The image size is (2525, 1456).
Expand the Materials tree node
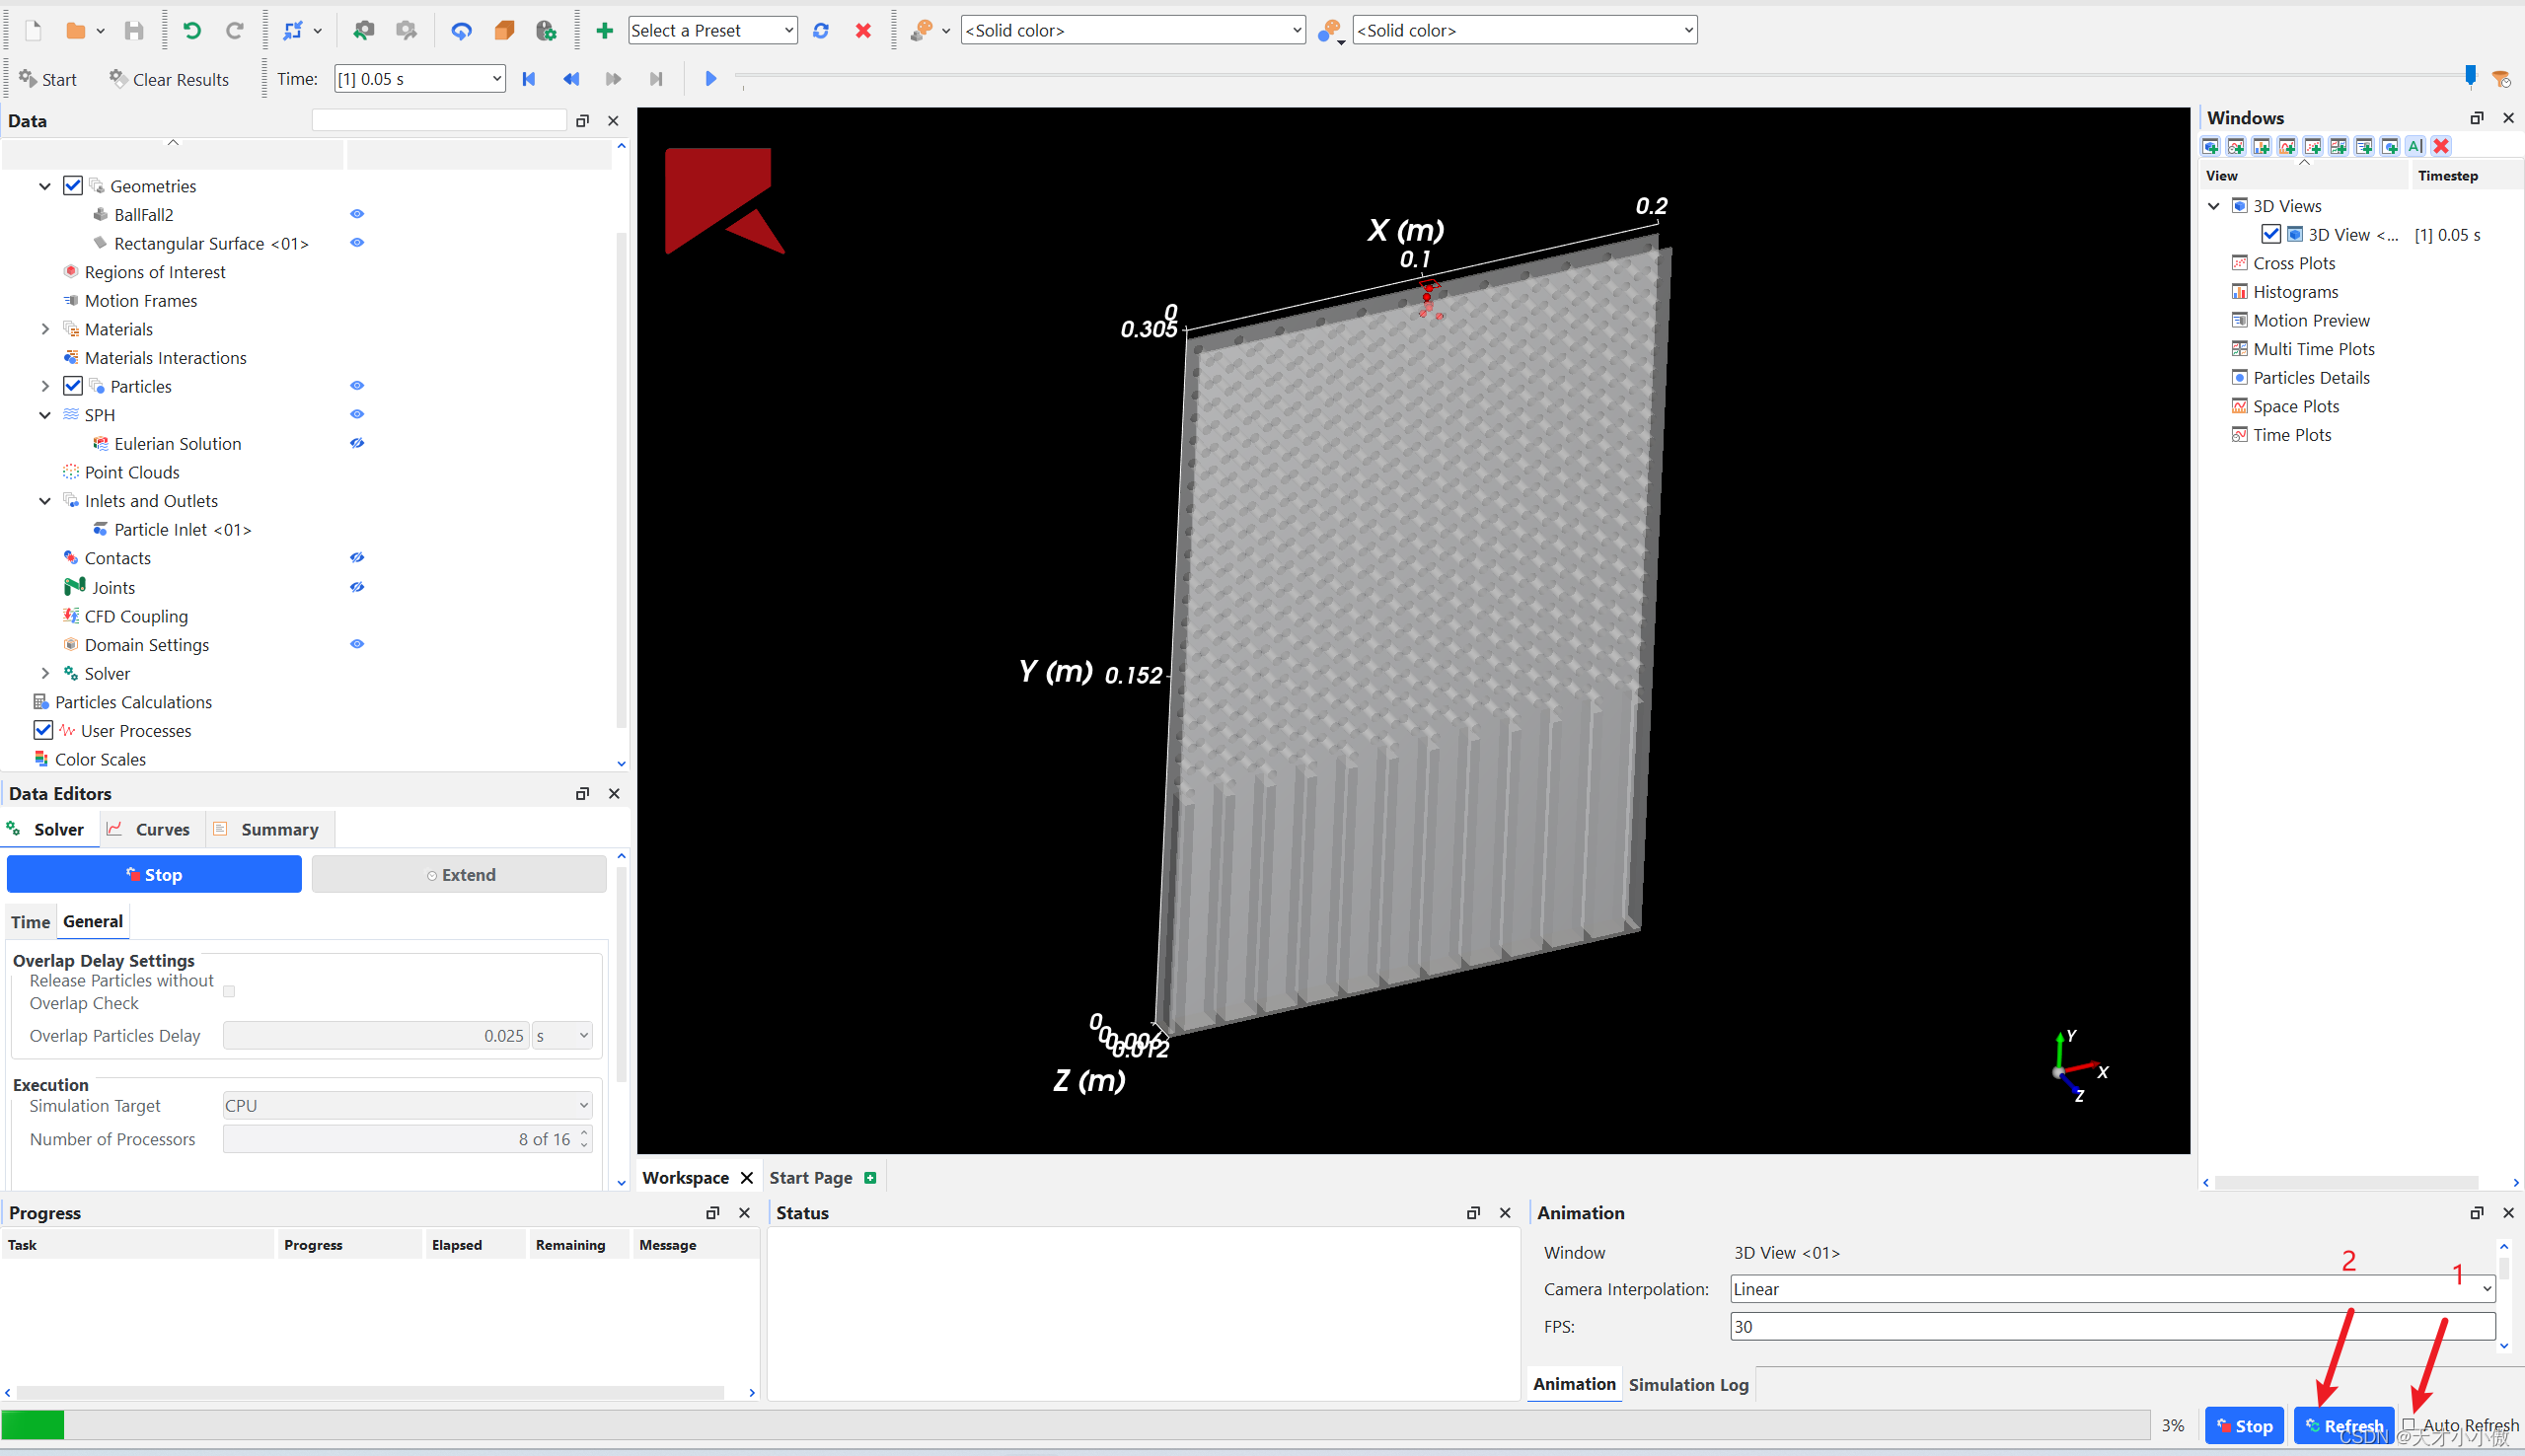[45, 329]
